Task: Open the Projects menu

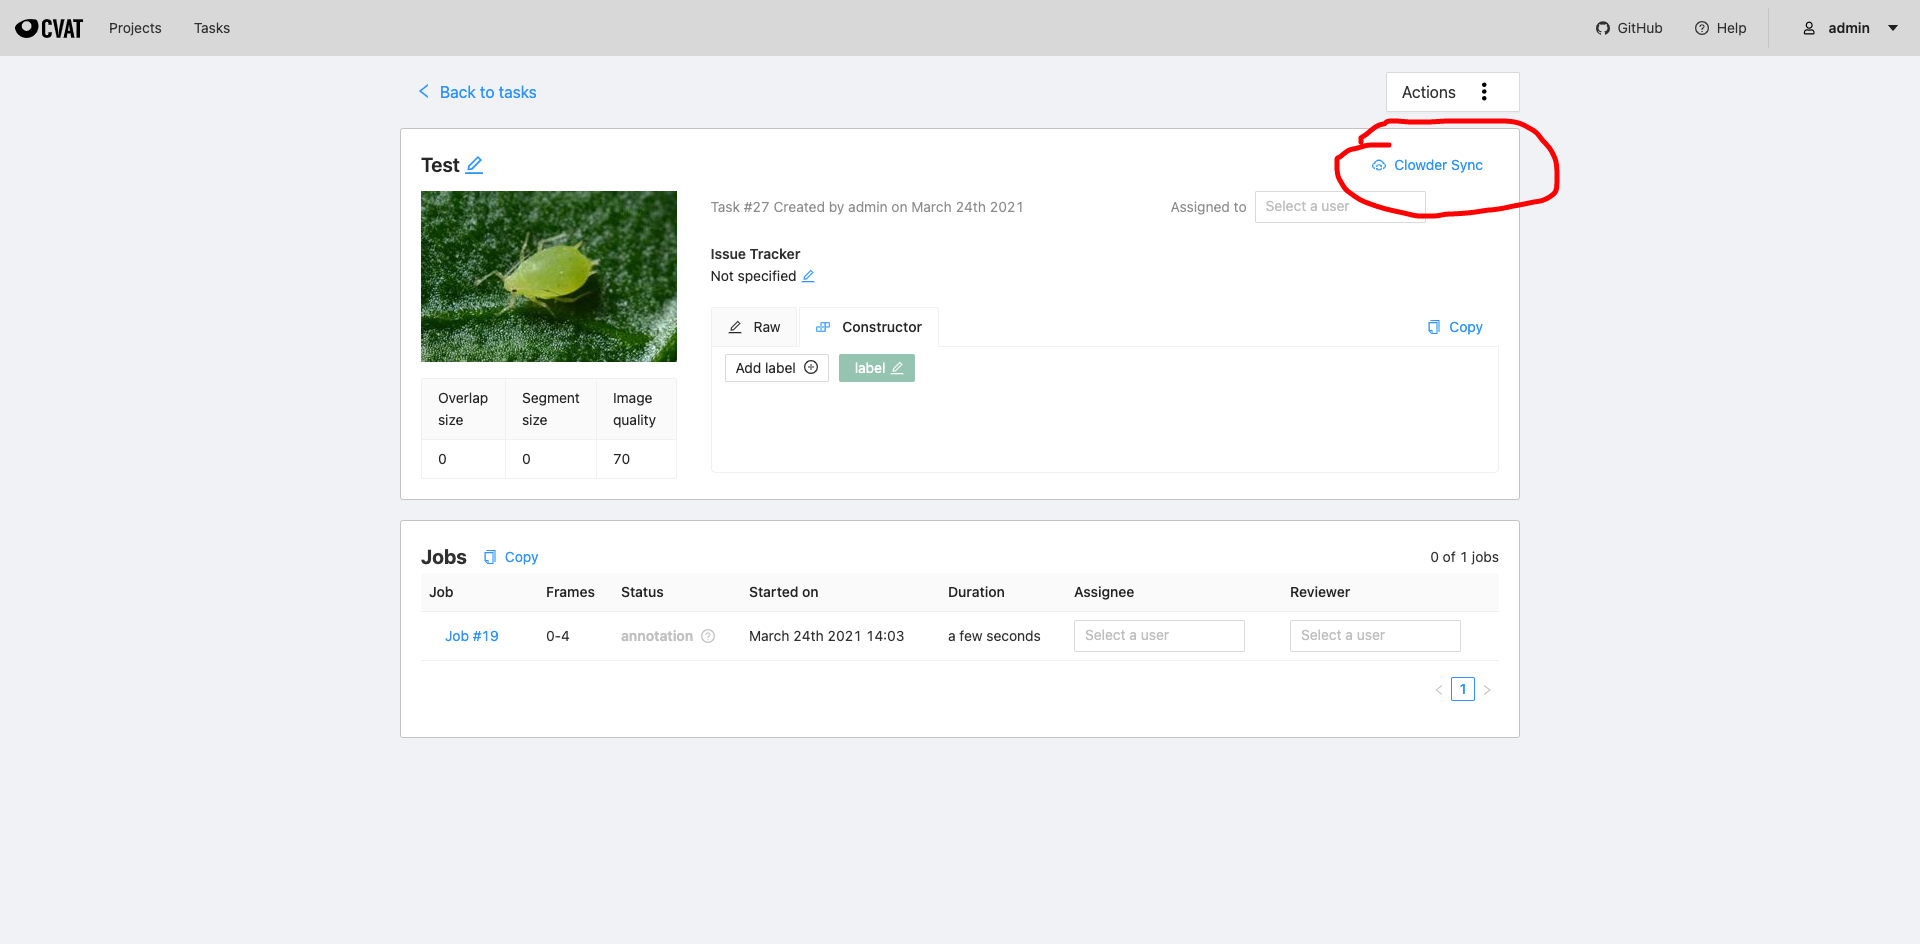Action: (x=135, y=28)
